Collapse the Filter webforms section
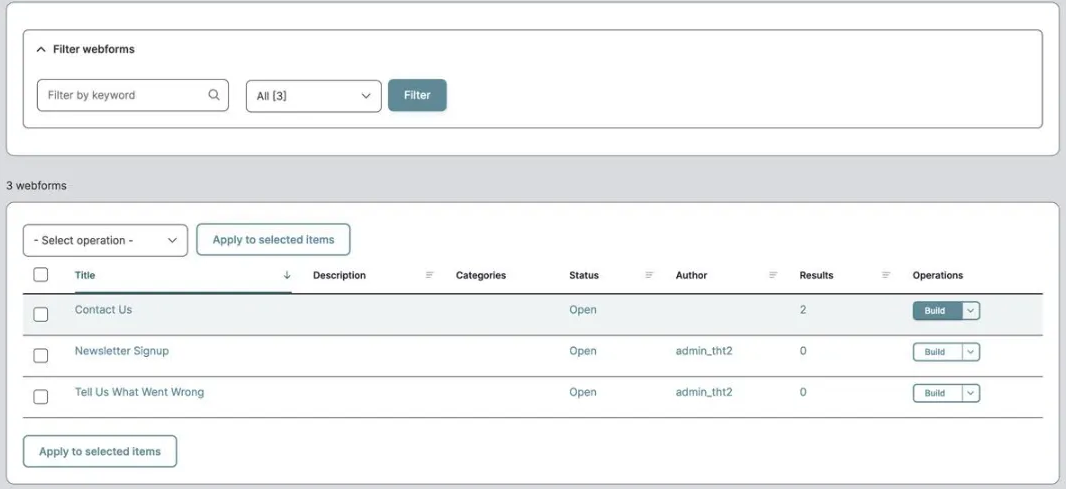Screen dimensions: 1066x489 (x=86, y=49)
